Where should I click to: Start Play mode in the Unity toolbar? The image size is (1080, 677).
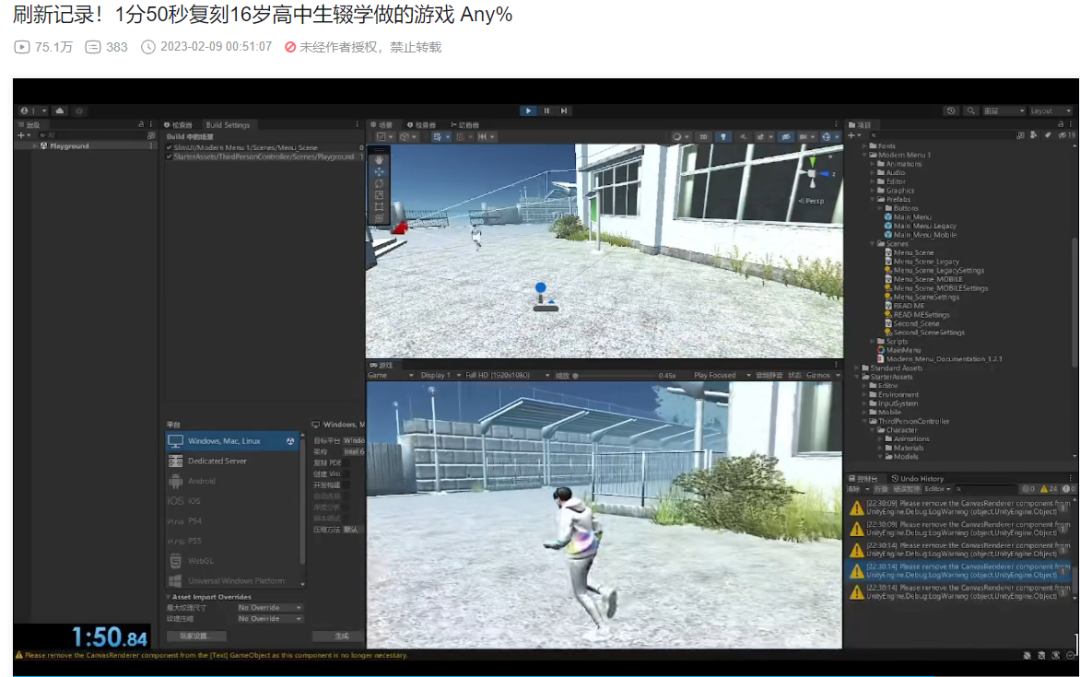click(528, 110)
